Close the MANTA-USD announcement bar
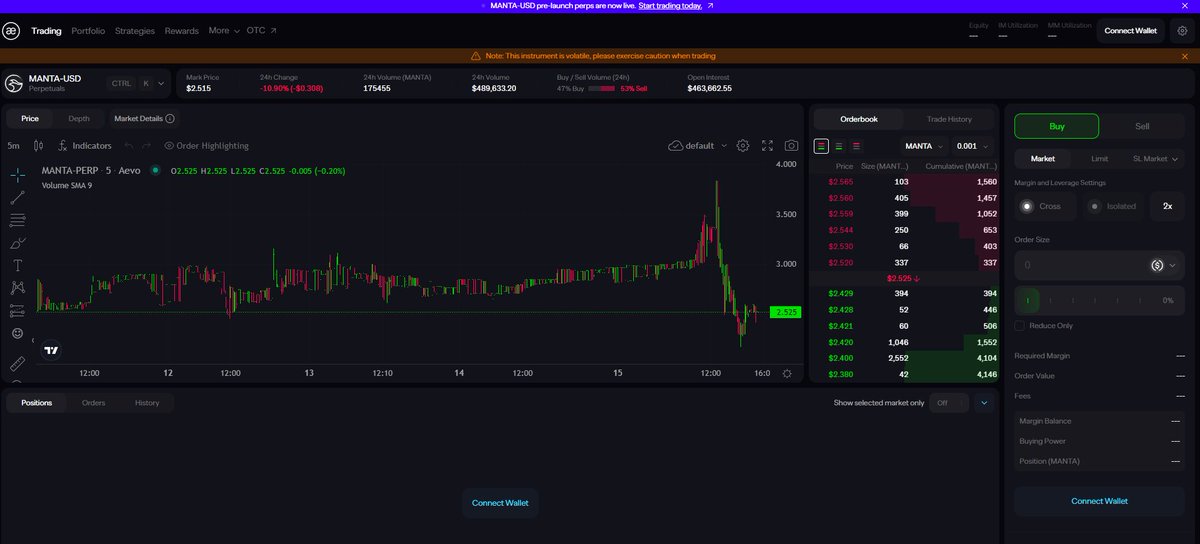This screenshot has width=1200, height=544. (1186, 6)
